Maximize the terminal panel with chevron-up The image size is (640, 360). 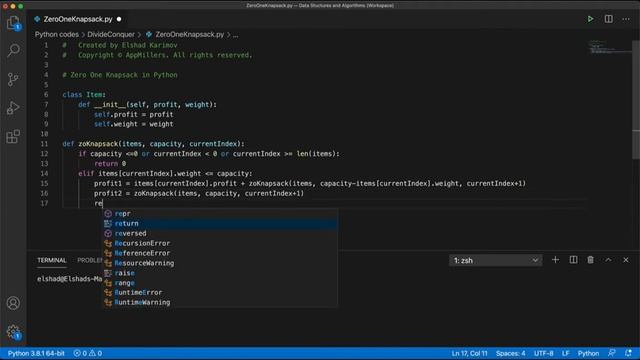pyautogui.click(x=608, y=260)
